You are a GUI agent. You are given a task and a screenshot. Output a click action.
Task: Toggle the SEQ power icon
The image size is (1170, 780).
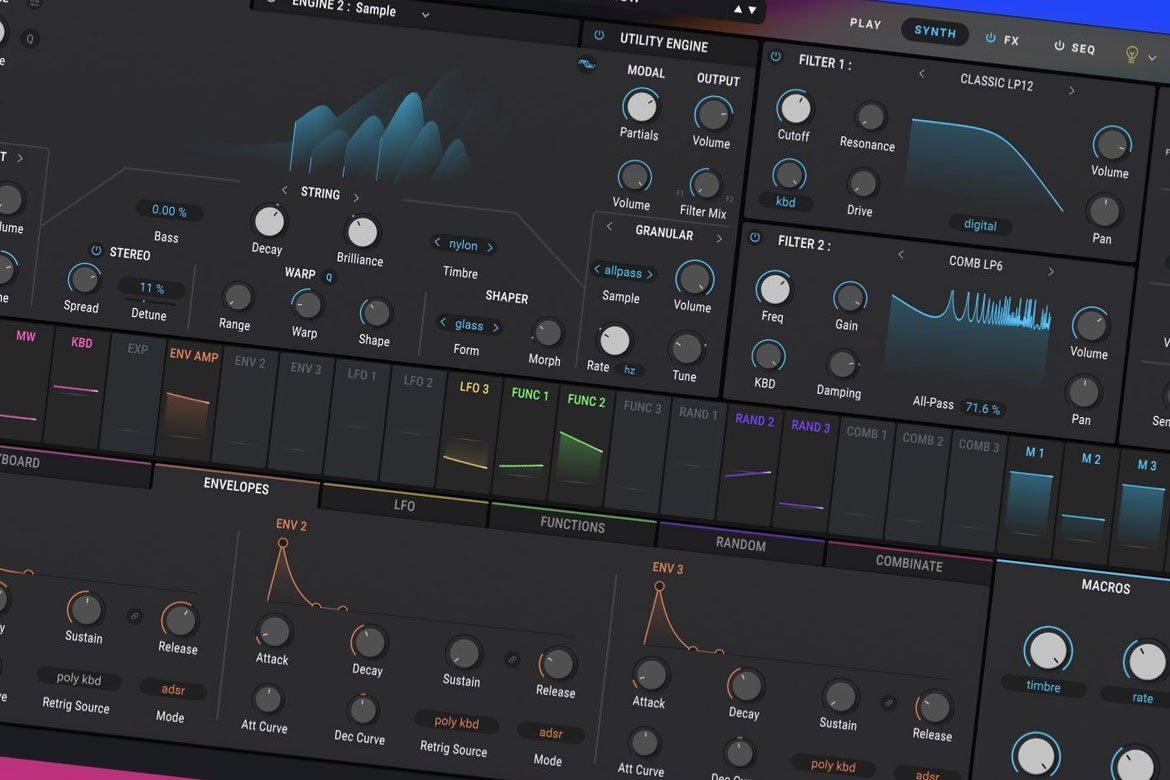tap(1057, 47)
